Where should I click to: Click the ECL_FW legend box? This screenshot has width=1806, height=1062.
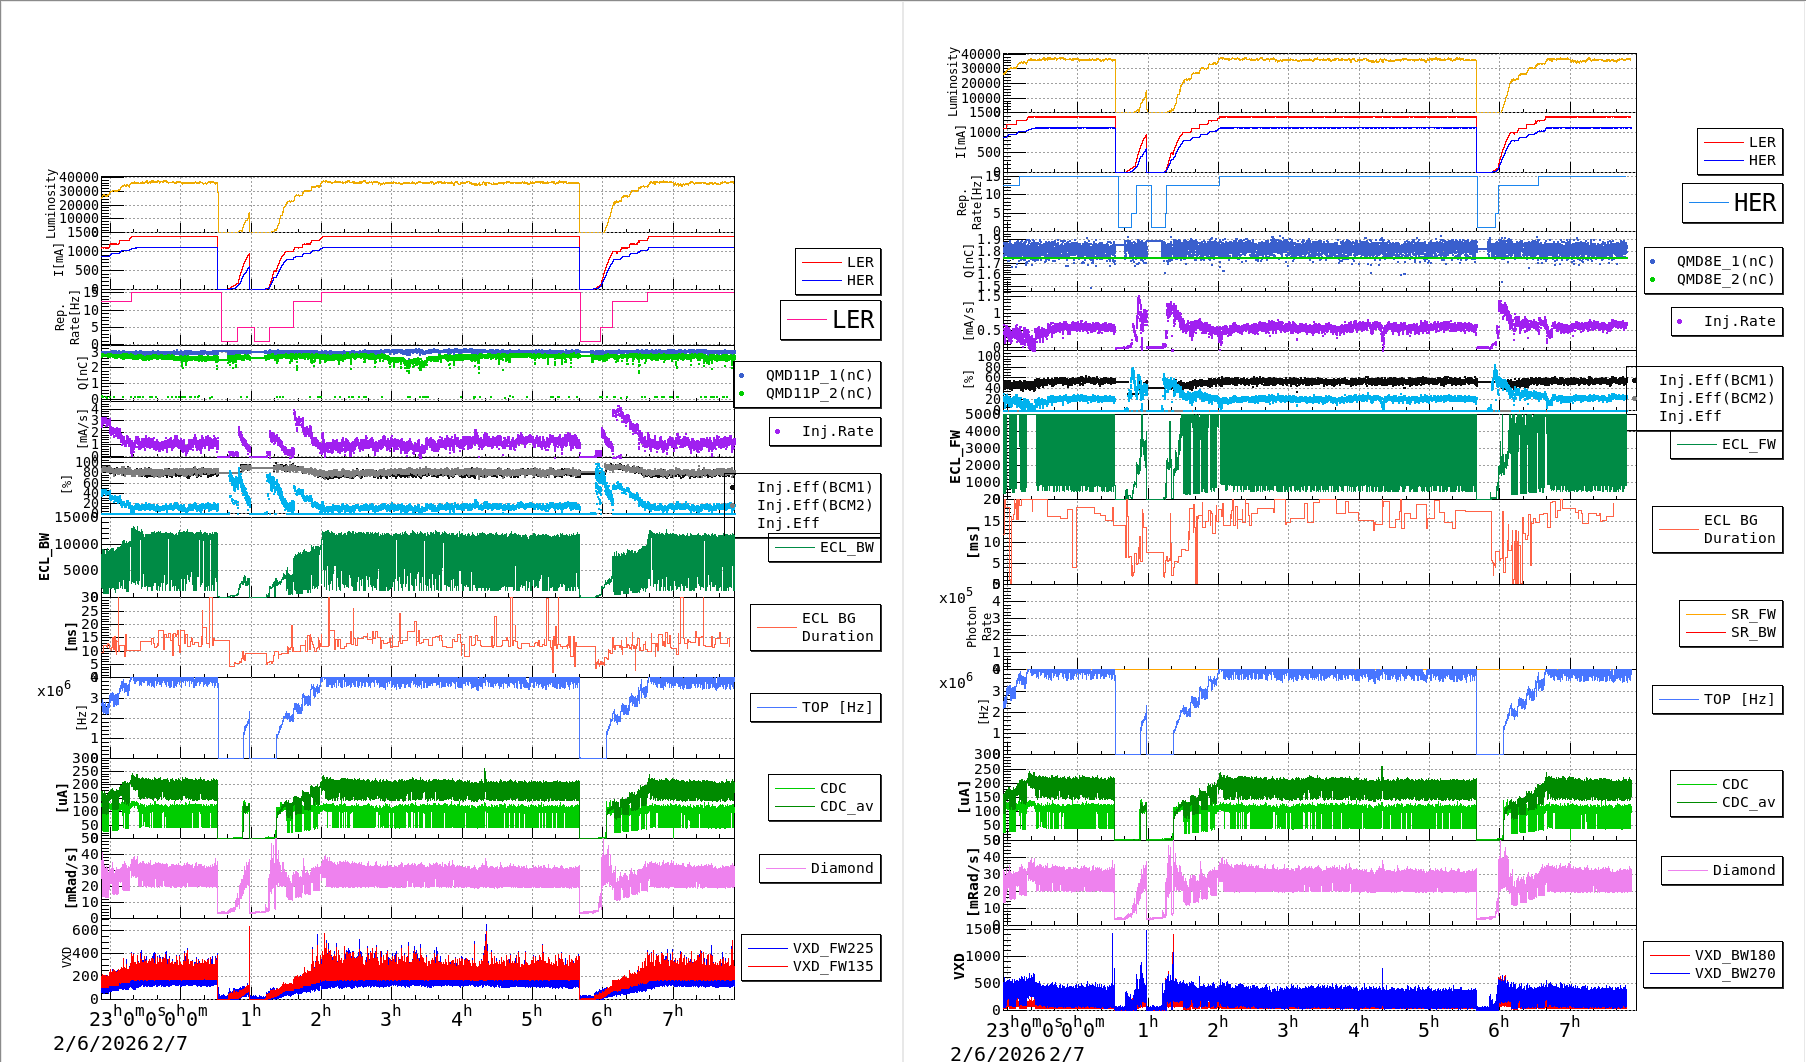click(1726, 445)
